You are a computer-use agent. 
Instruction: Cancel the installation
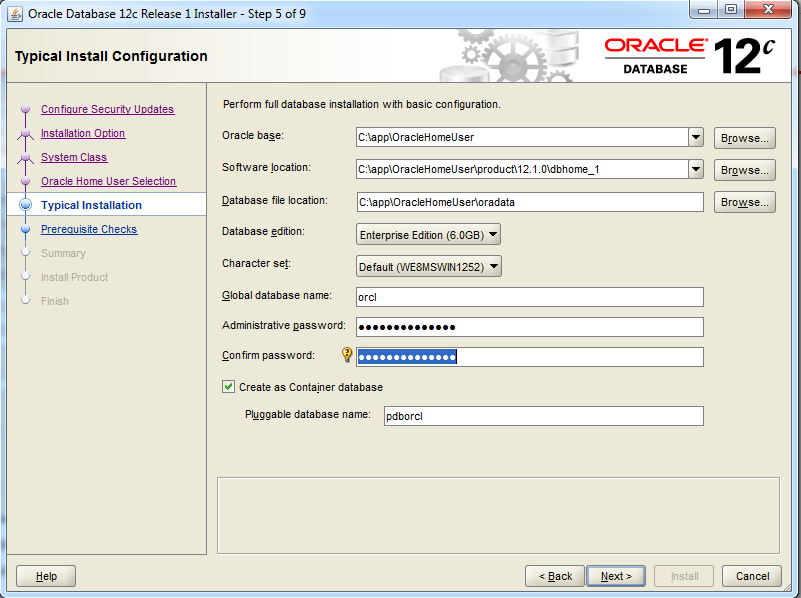(752, 576)
